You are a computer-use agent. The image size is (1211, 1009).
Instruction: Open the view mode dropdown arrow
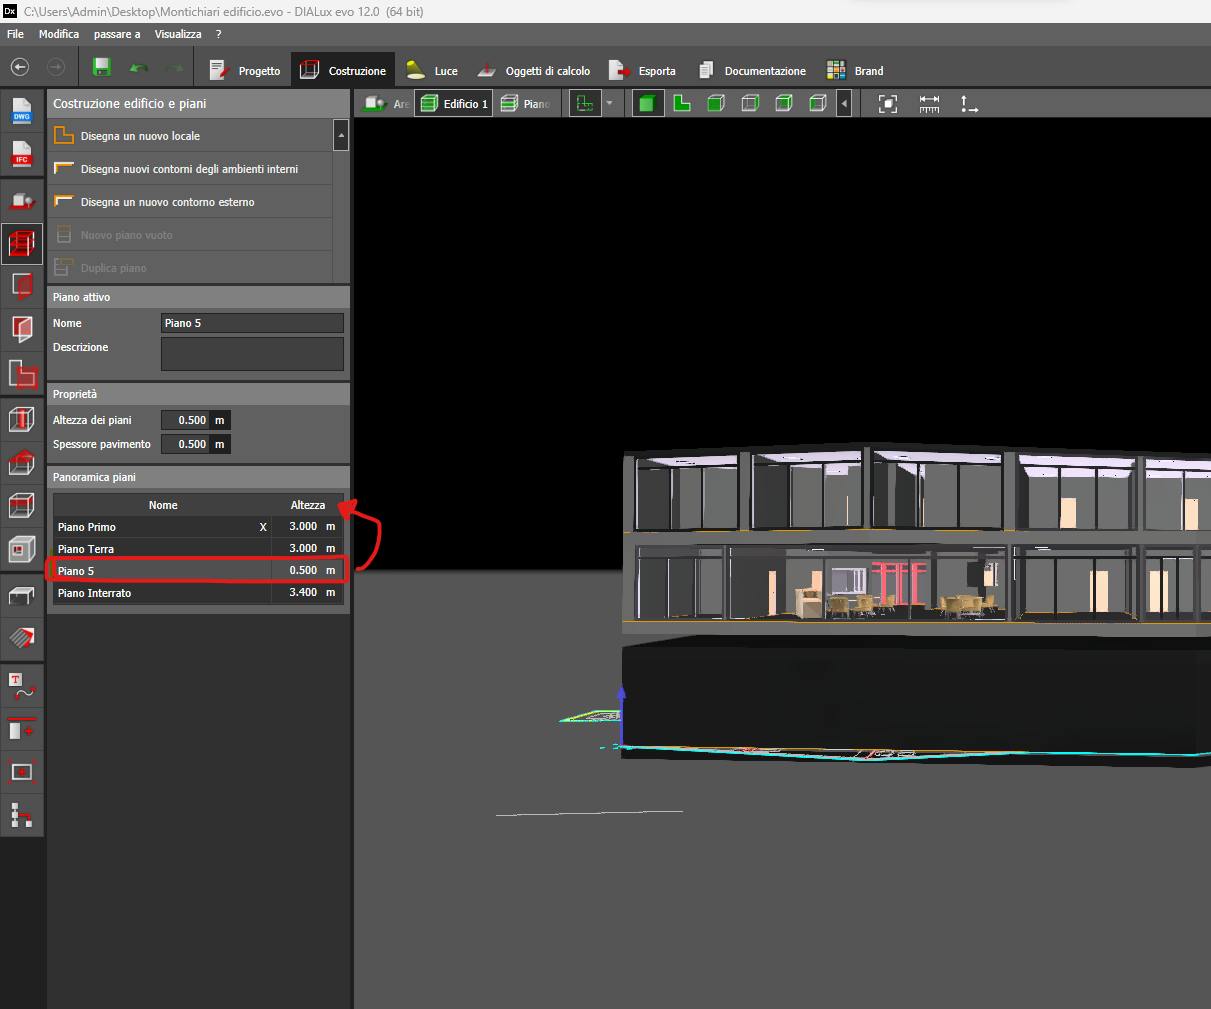(x=609, y=103)
